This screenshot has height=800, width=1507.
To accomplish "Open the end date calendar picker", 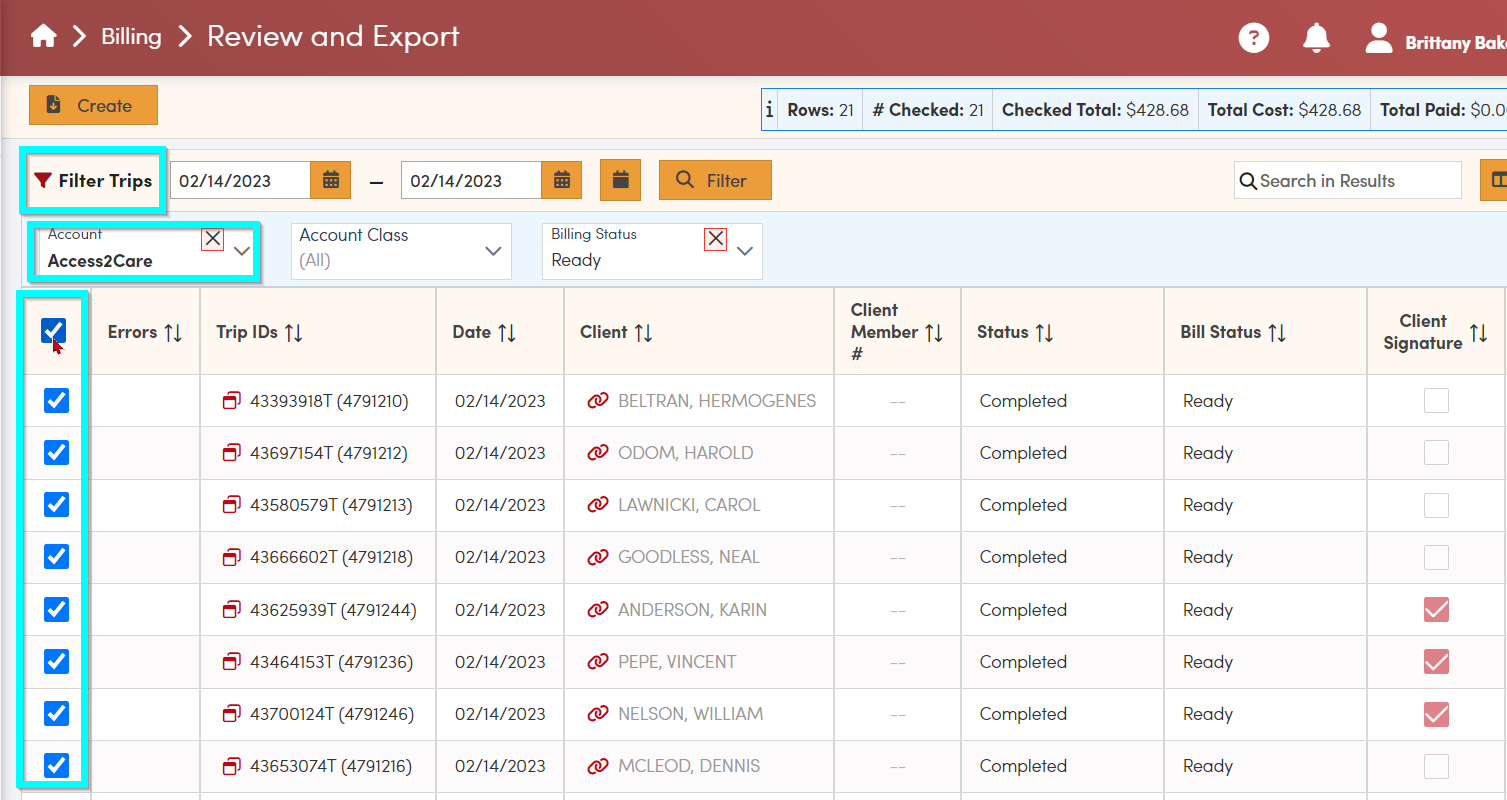I will coord(562,181).
